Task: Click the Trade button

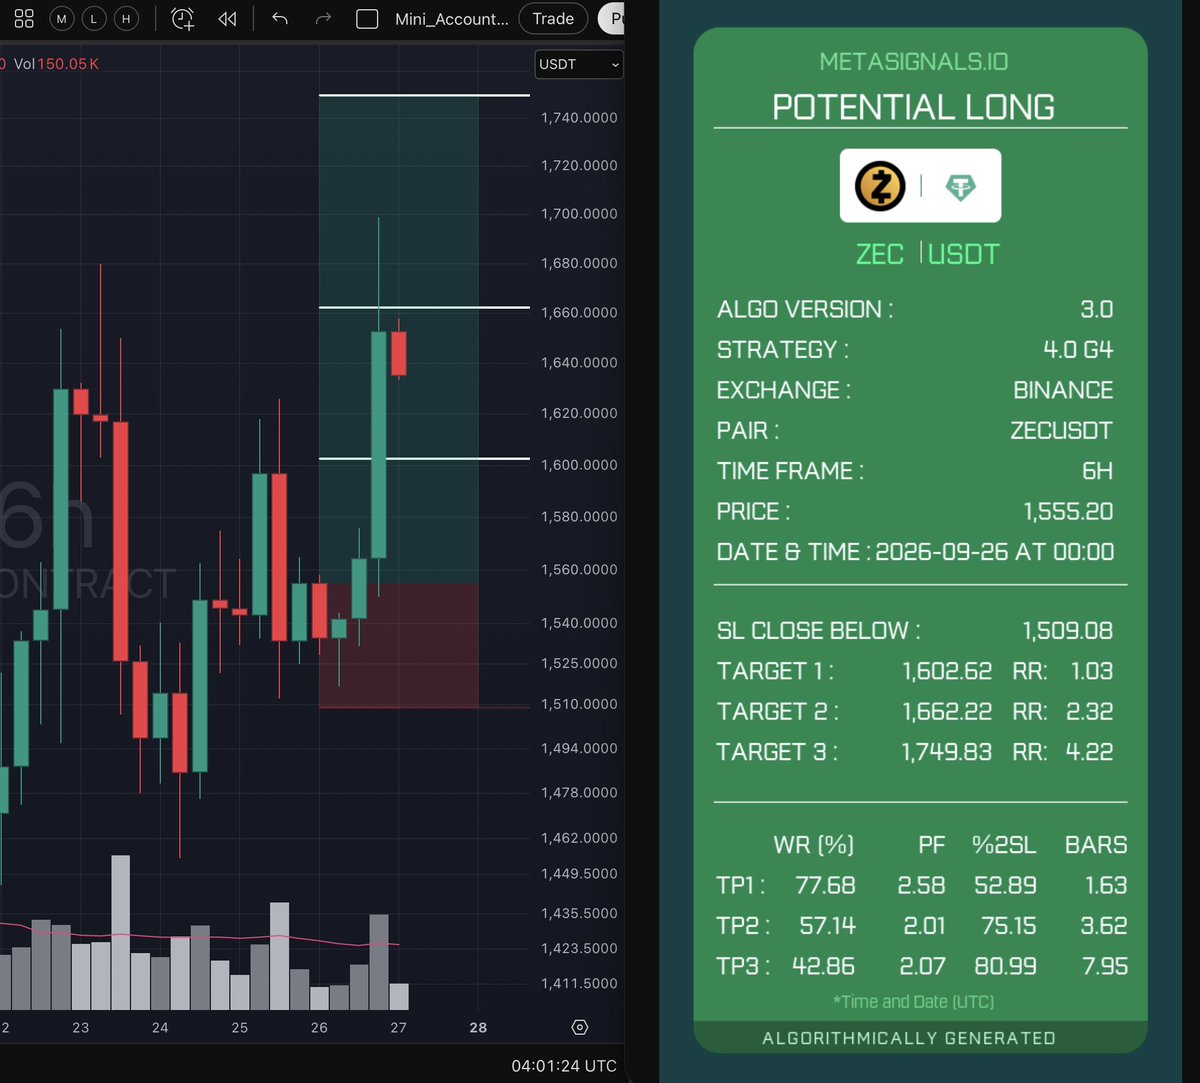Action: (x=553, y=18)
